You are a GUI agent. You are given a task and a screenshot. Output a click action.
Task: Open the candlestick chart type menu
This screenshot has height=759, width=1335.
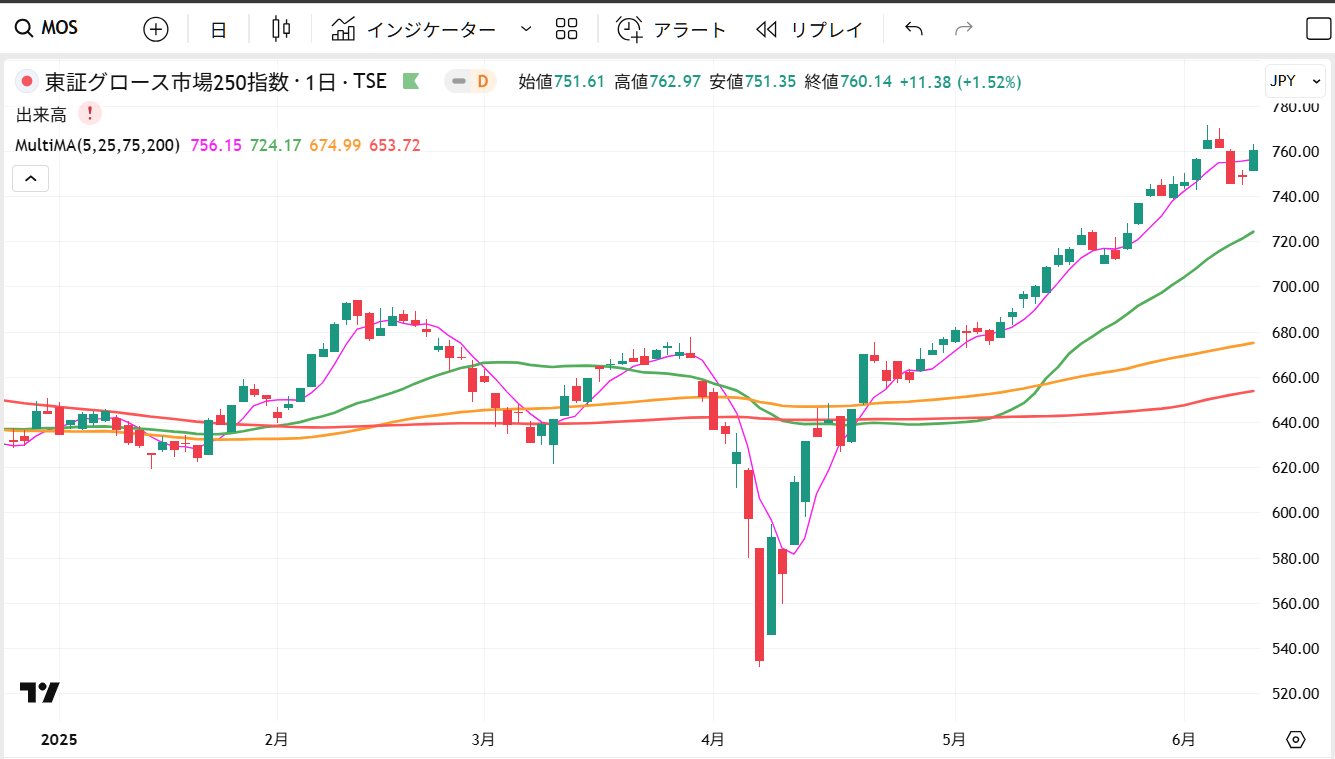281,29
